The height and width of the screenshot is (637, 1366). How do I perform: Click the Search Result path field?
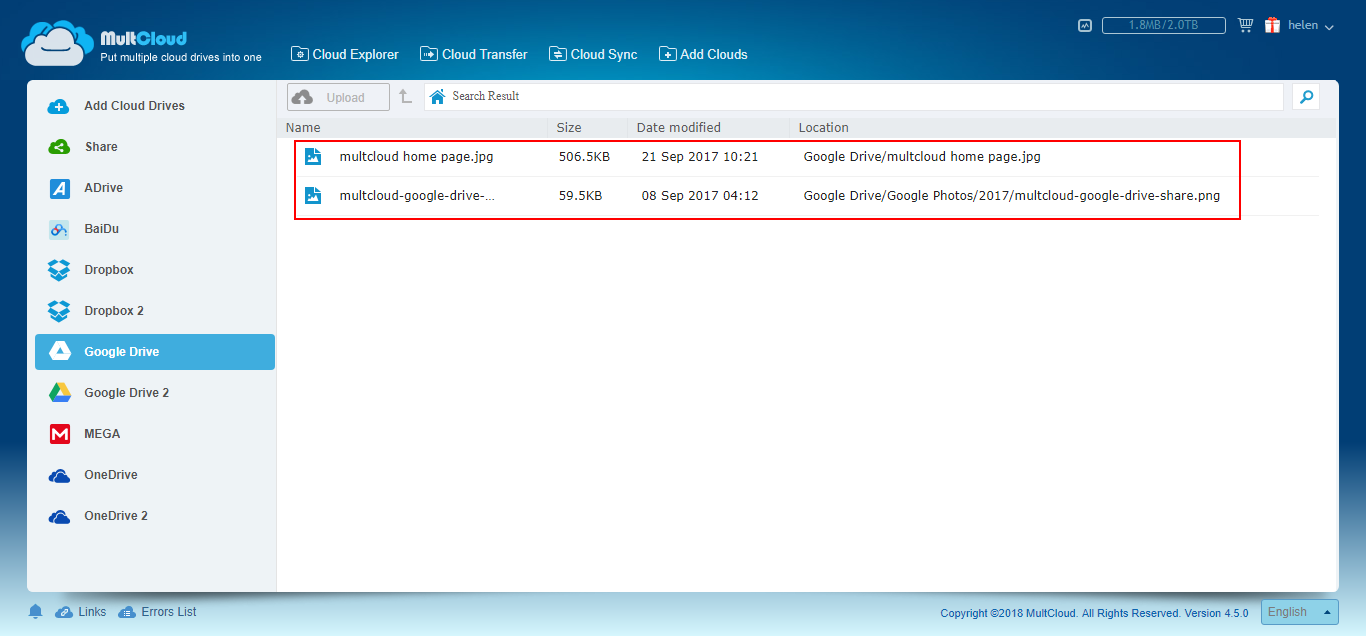tap(854, 96)
